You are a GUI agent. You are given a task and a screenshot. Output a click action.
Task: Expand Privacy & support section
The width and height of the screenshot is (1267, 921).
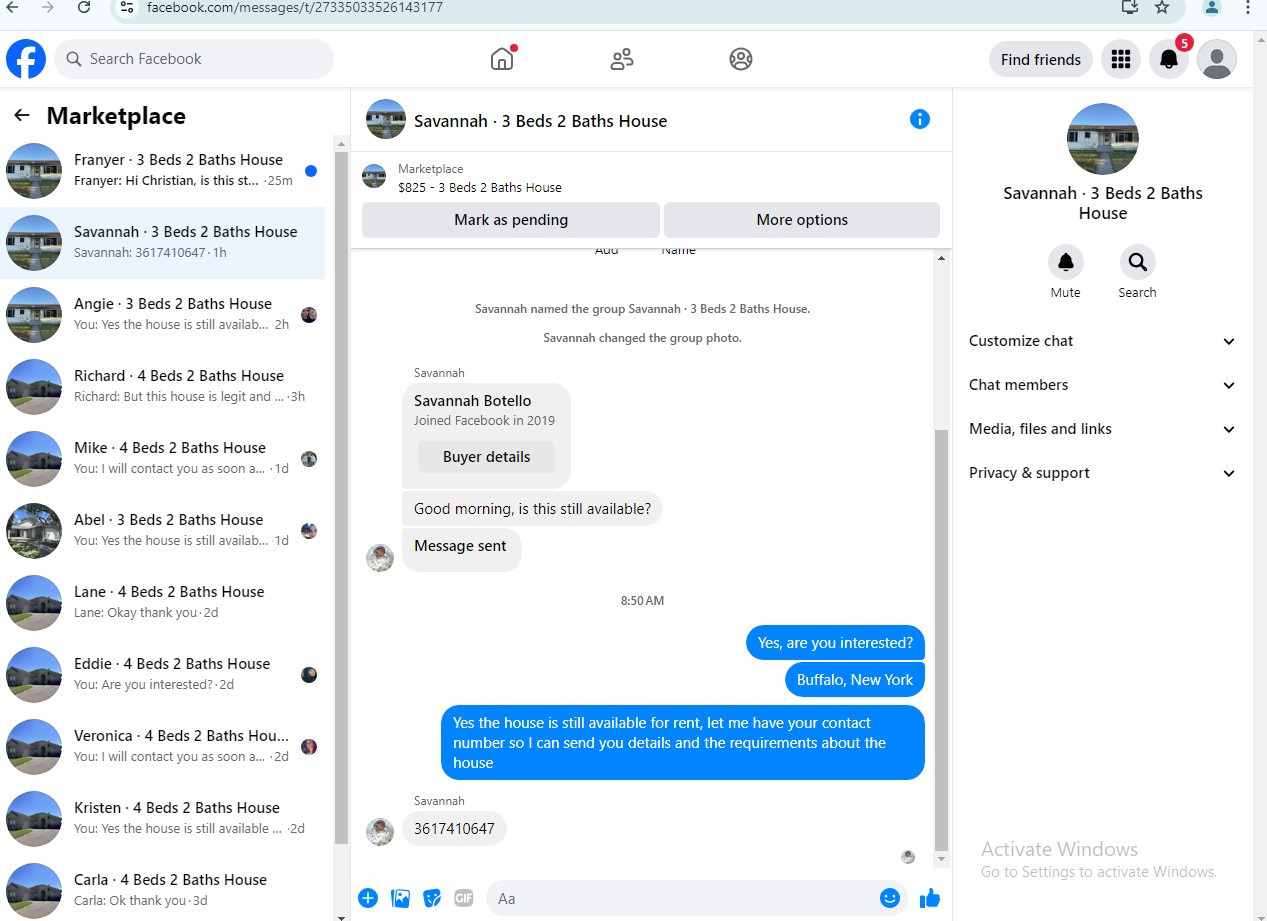pos(1102,473)
